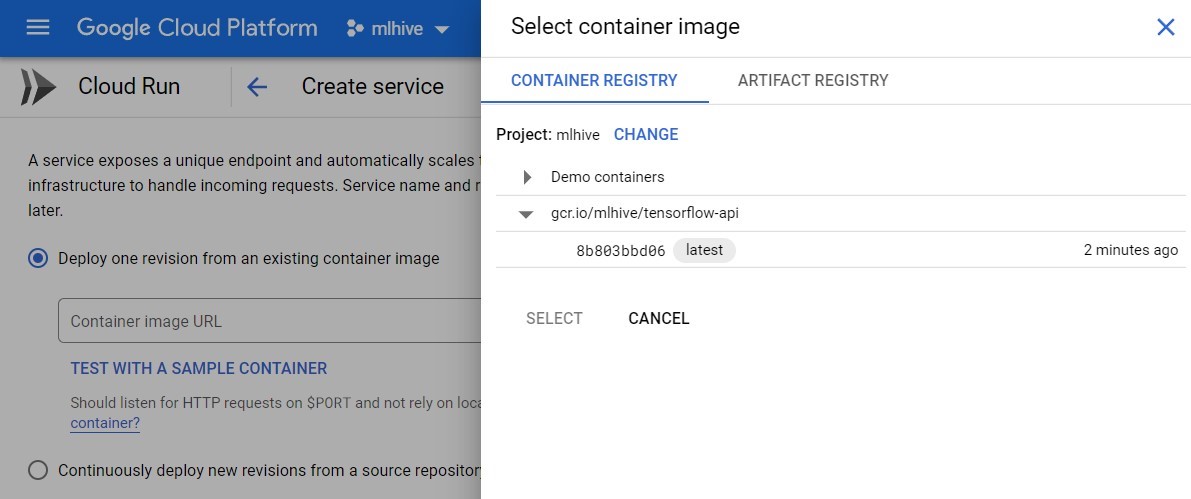Screen dimensions: 1191x499
Task: Select Deploy one revision from existing image
Action: 38,258
